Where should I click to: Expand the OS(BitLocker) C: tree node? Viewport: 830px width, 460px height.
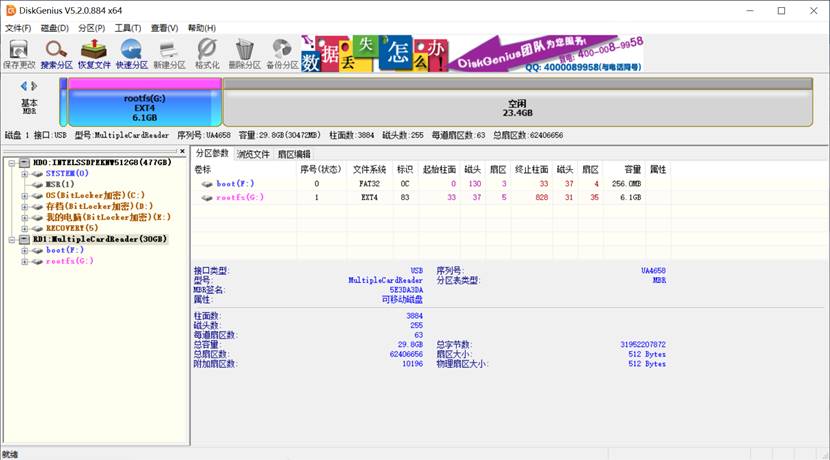tap(24, 195)
